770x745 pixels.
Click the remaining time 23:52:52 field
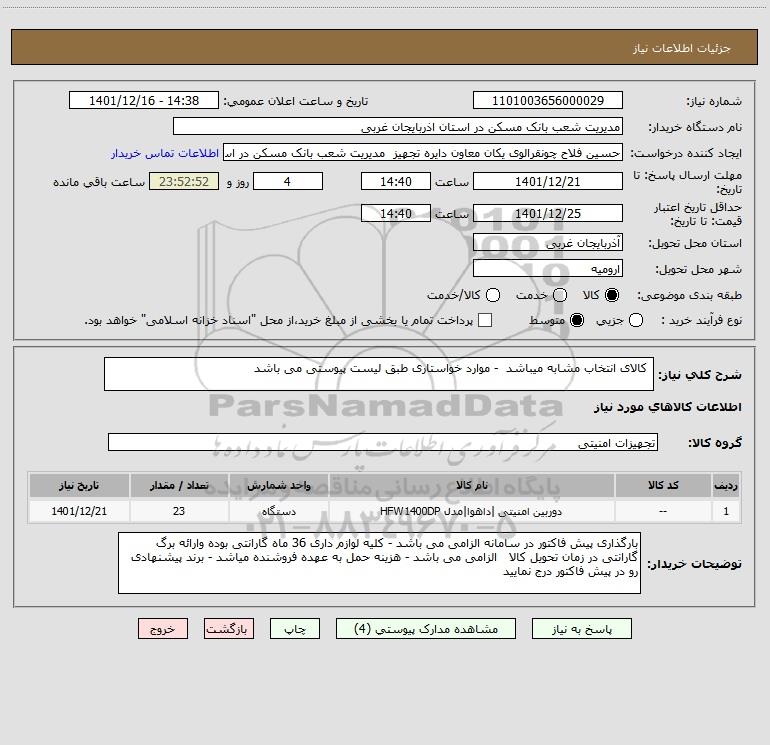(184, 181)
